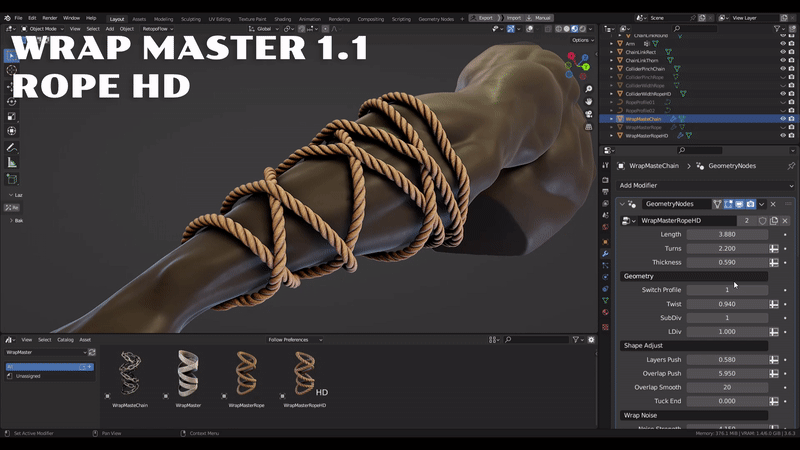Switch to the Sculpting workspace tab
This screenshot has width=800, height=450.
tap(191, 19)
